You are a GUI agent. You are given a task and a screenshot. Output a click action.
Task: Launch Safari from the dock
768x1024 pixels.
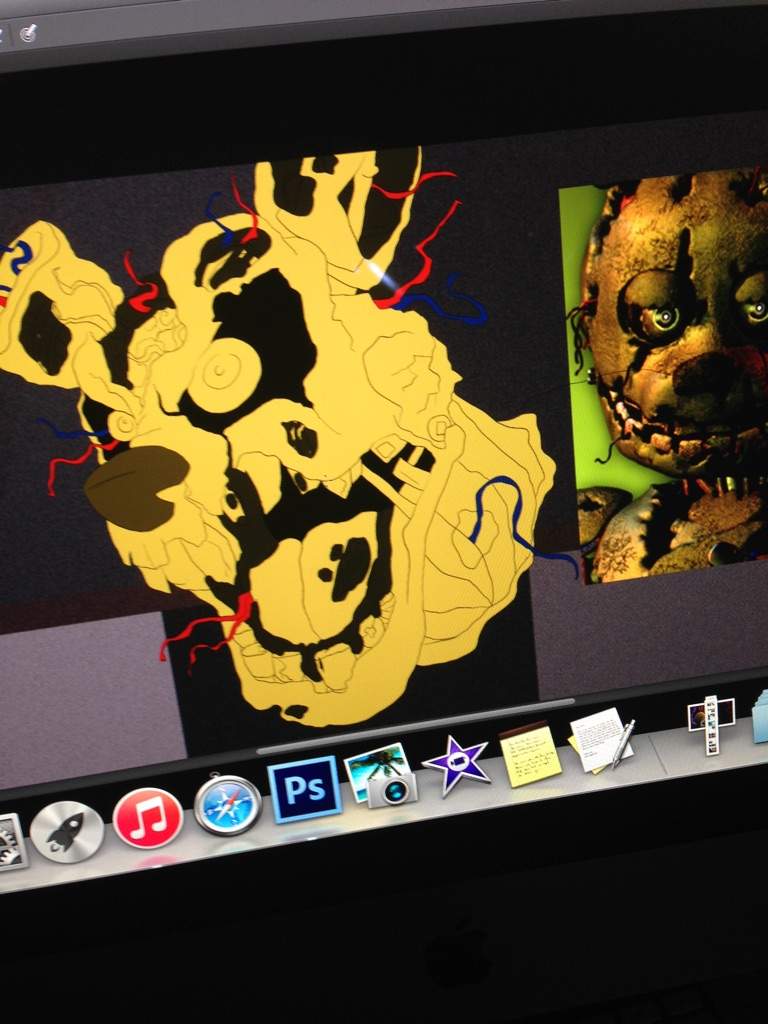click(x=228, y=805)
